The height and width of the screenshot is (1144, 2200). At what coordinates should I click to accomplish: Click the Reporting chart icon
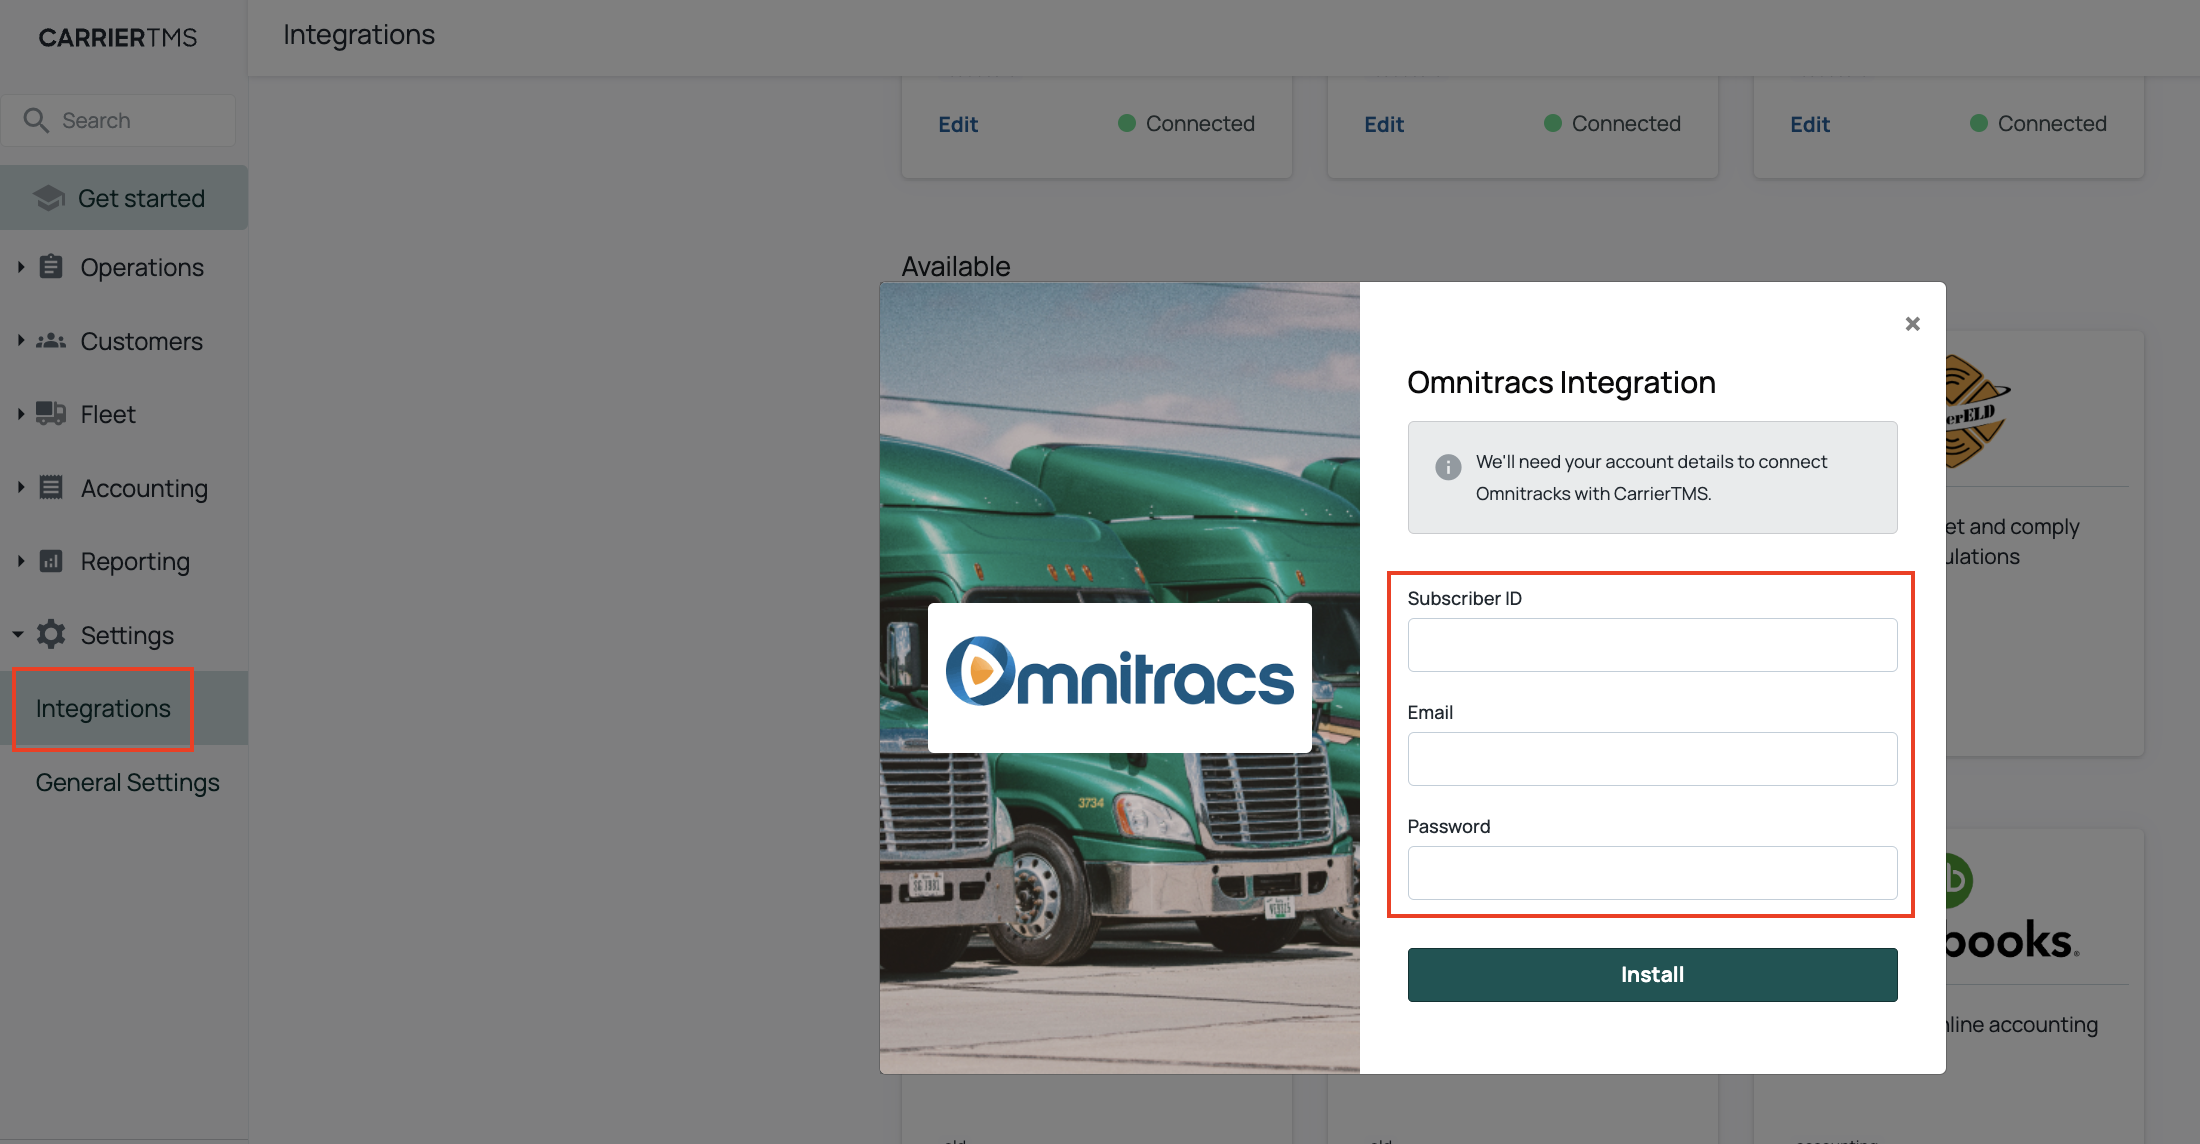[51, 561]
